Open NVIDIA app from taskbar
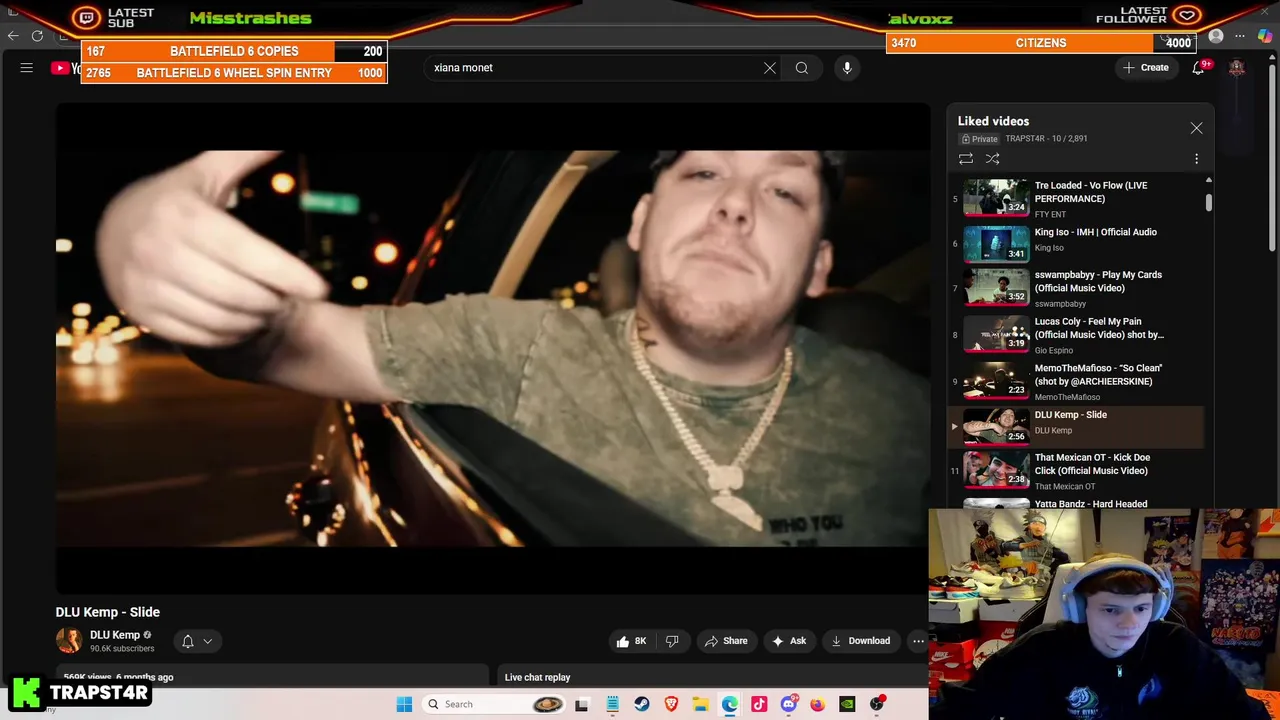The height and width of the screenshot is (720, 1280). 847,704
